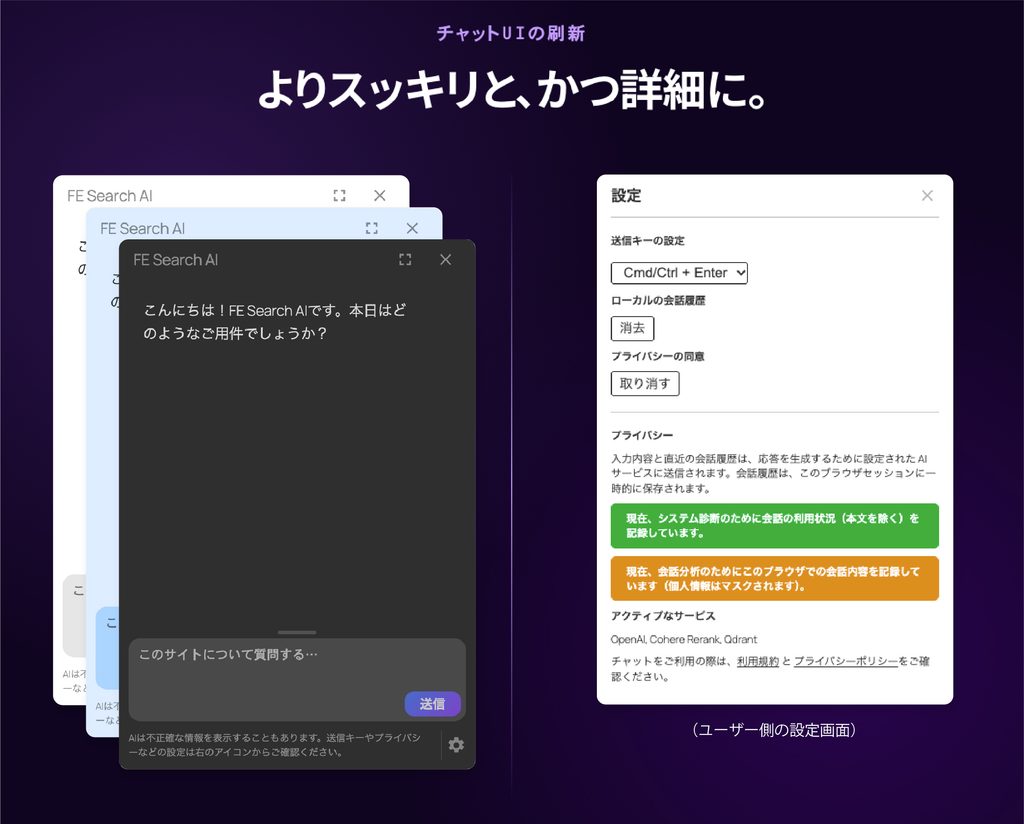Click the チャットUIの刷新 subtitle

[511, 33]
